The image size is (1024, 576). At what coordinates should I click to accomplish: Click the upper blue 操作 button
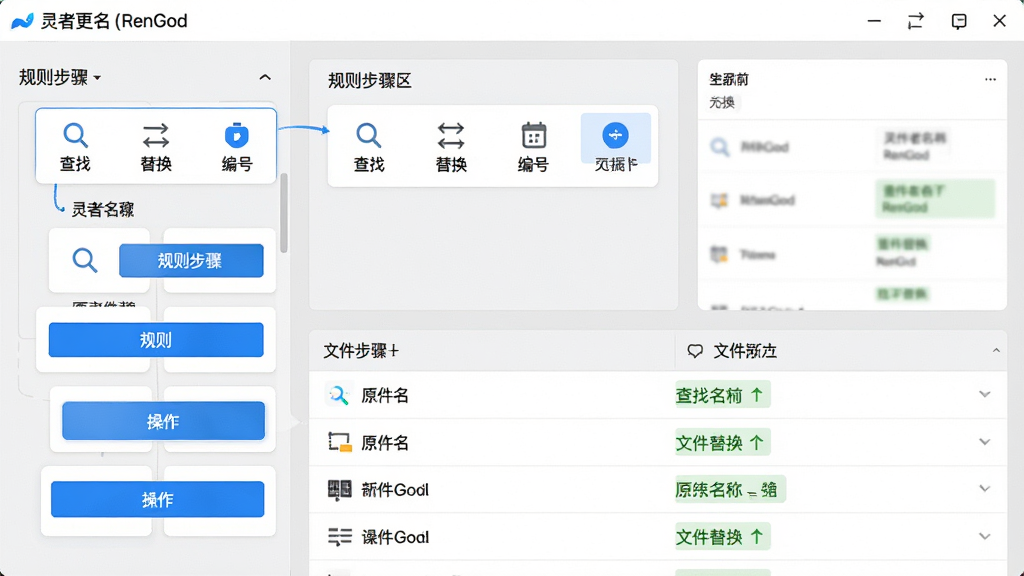[163, 421]
